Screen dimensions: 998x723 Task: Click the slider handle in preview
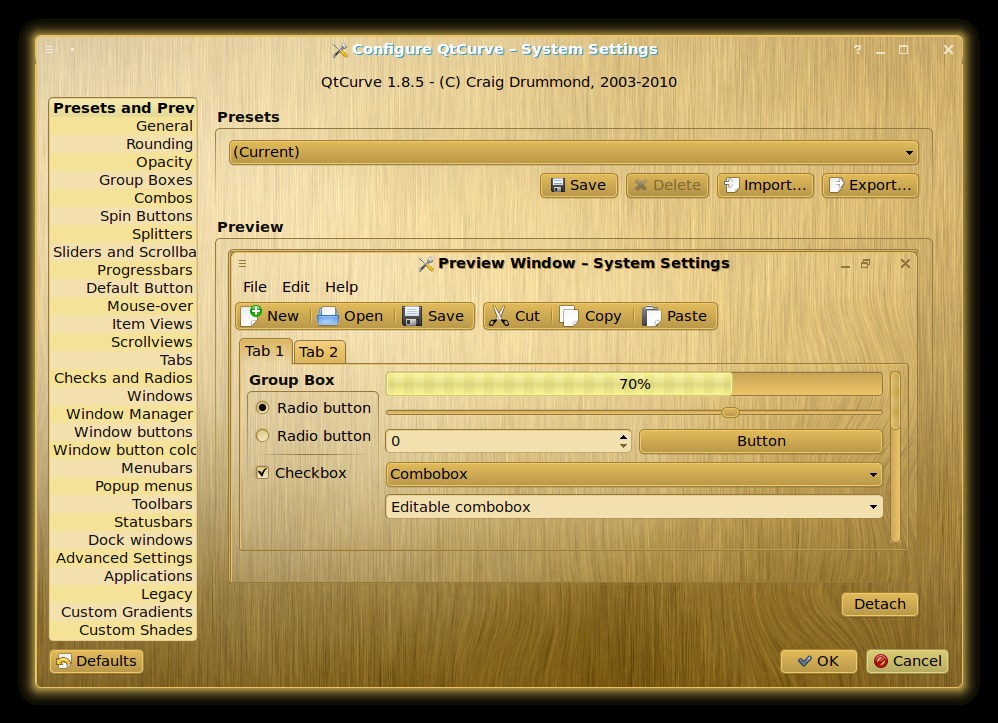(730, 412)
